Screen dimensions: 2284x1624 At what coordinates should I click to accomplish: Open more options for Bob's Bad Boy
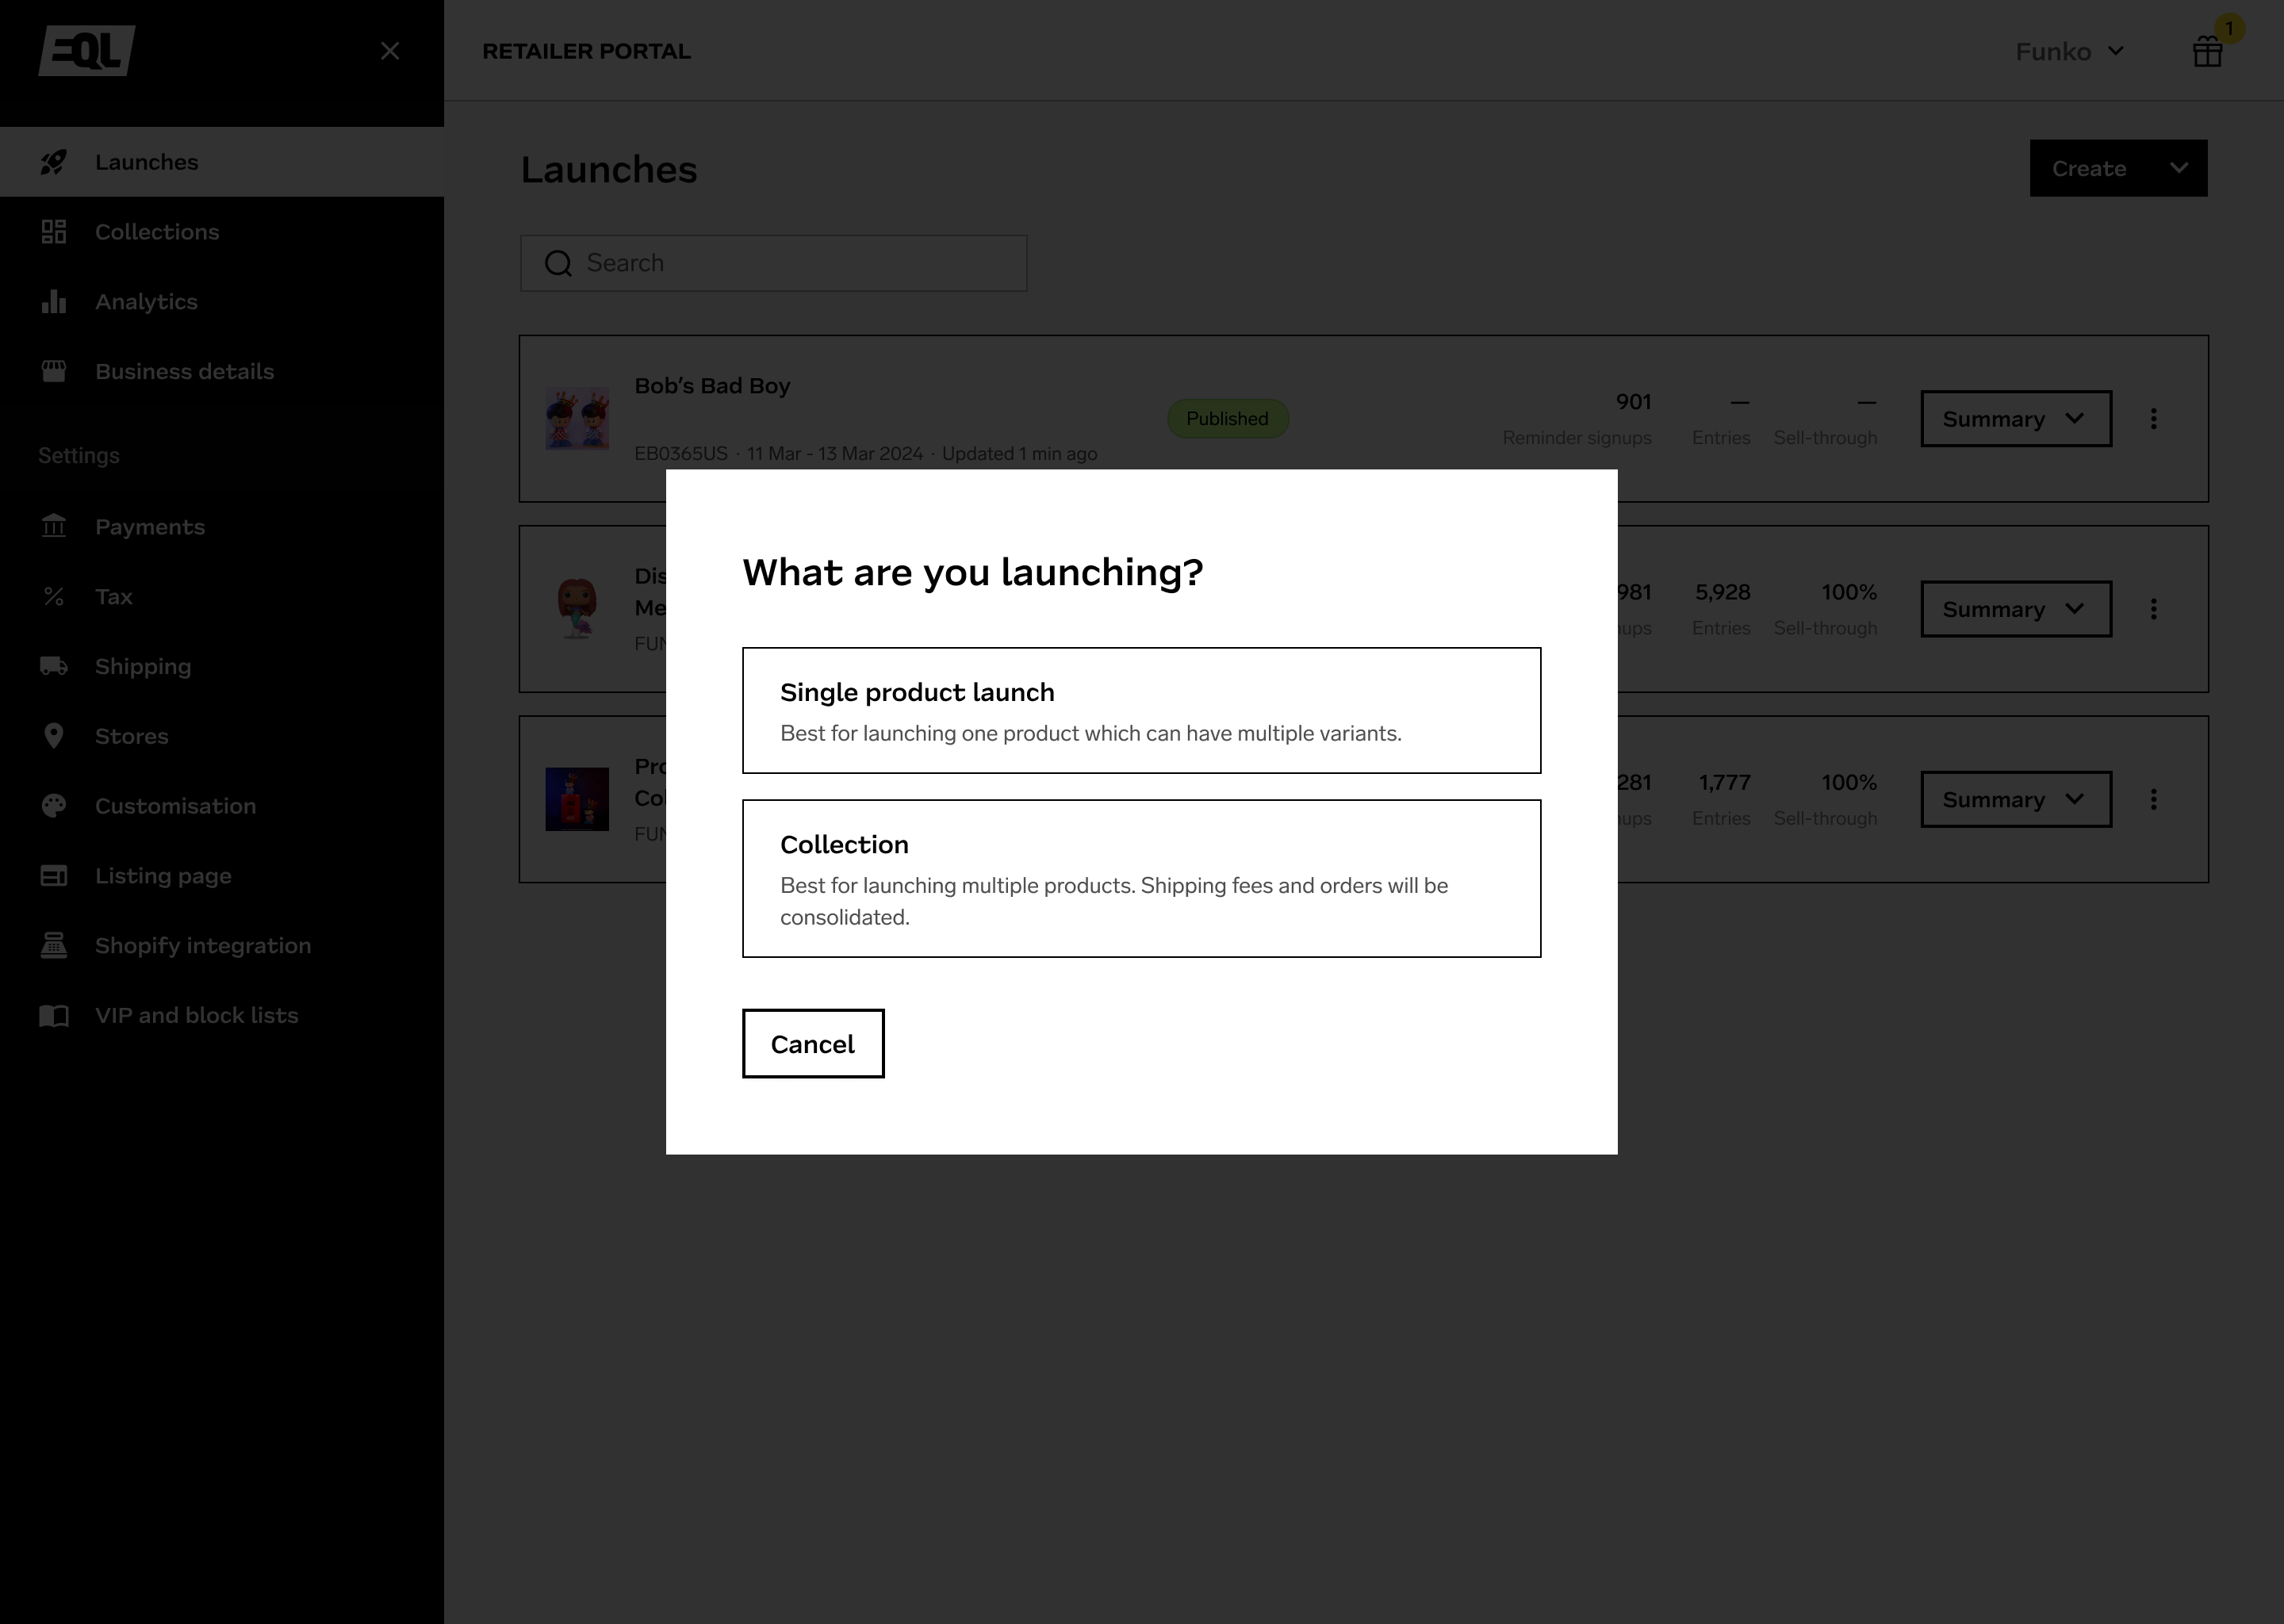pos(2154,418)
